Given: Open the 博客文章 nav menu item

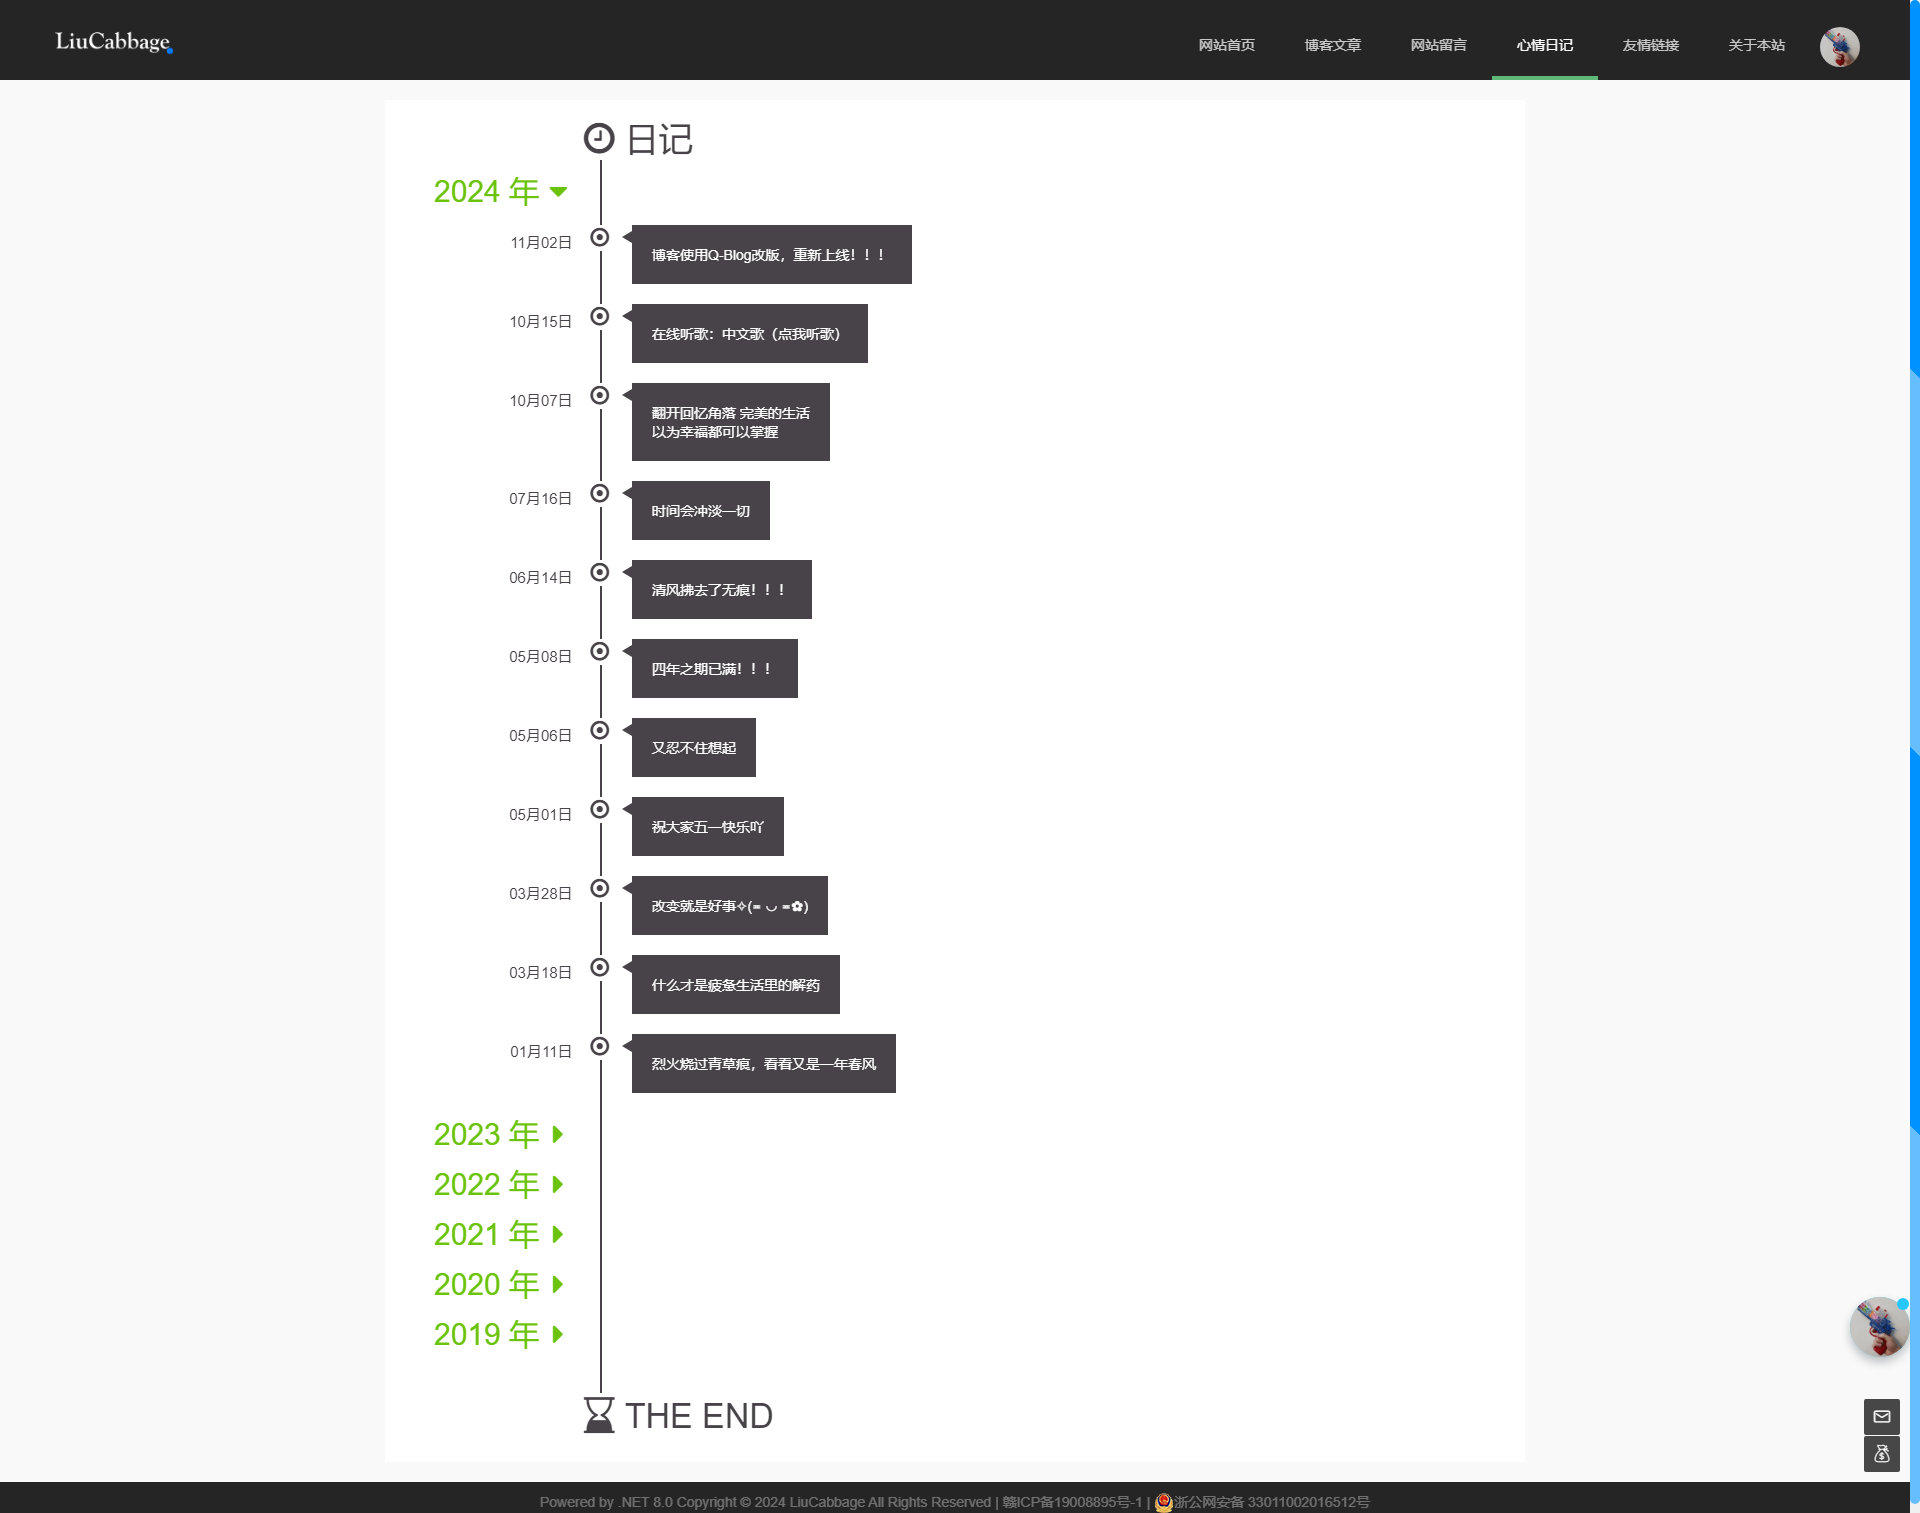Looking at the screenshot, I should (x=1332, y=45).
